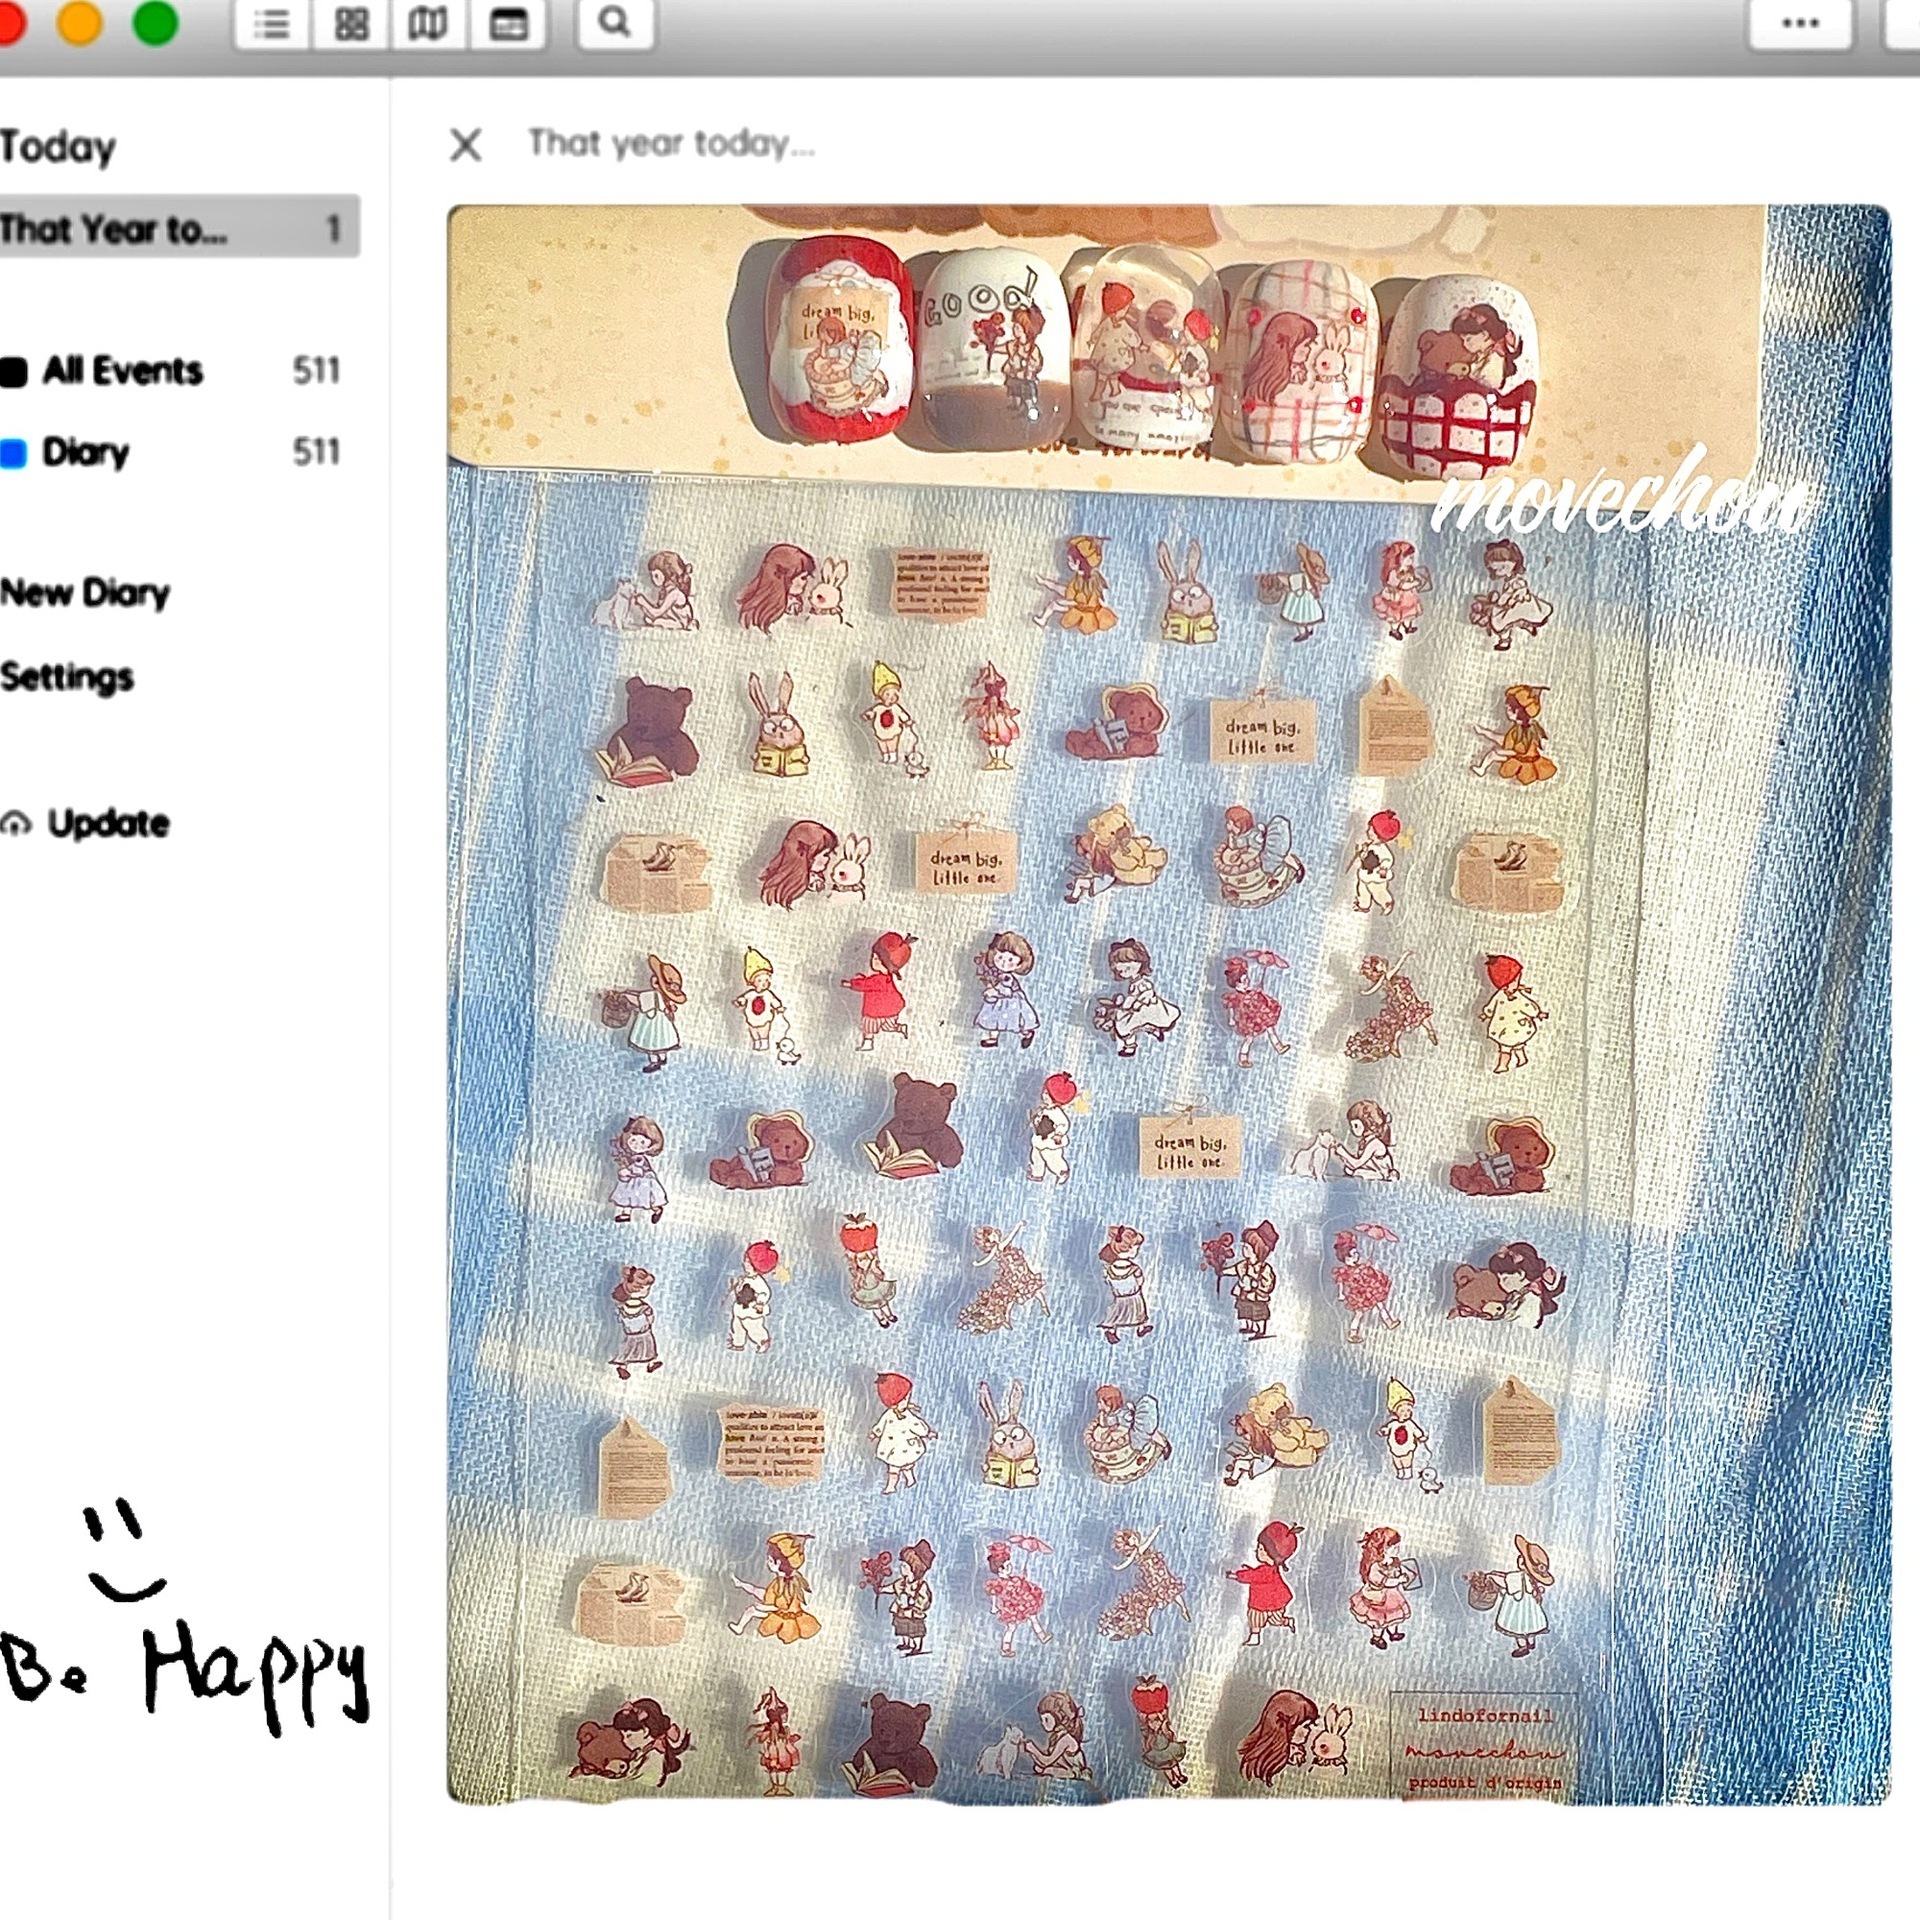
Task: Switch to list view in toolbar
Action: 272,23
